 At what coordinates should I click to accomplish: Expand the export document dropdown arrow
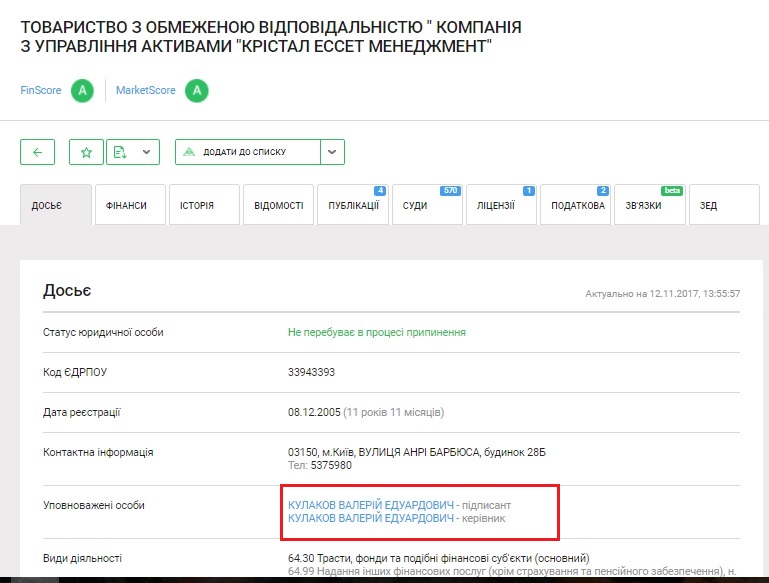pos(146,152)
